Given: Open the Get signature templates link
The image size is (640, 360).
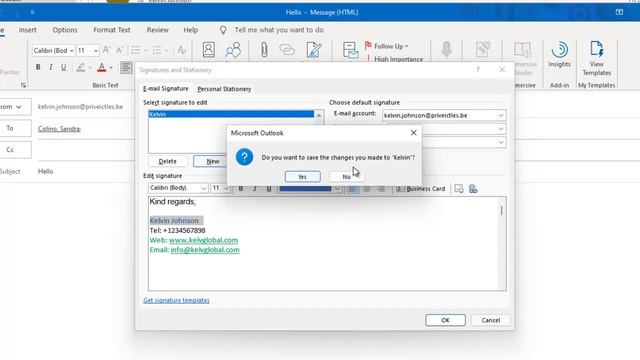Looking at the screenshot, I should pyautogui.click(x=176, y=300).
